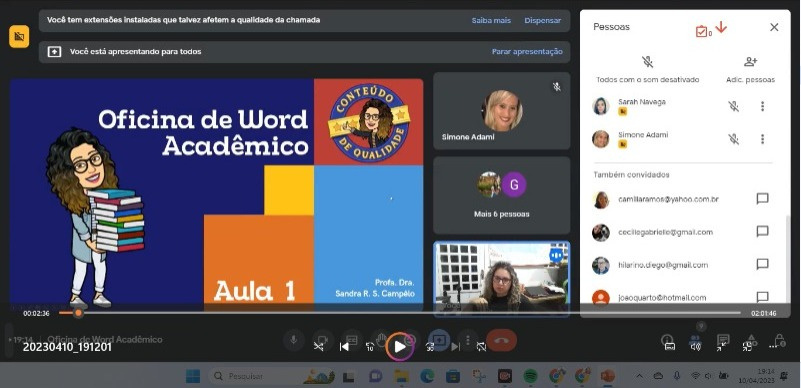
Task: Click the yellow presentation icon at top left
Action: (x=19, y=36)
